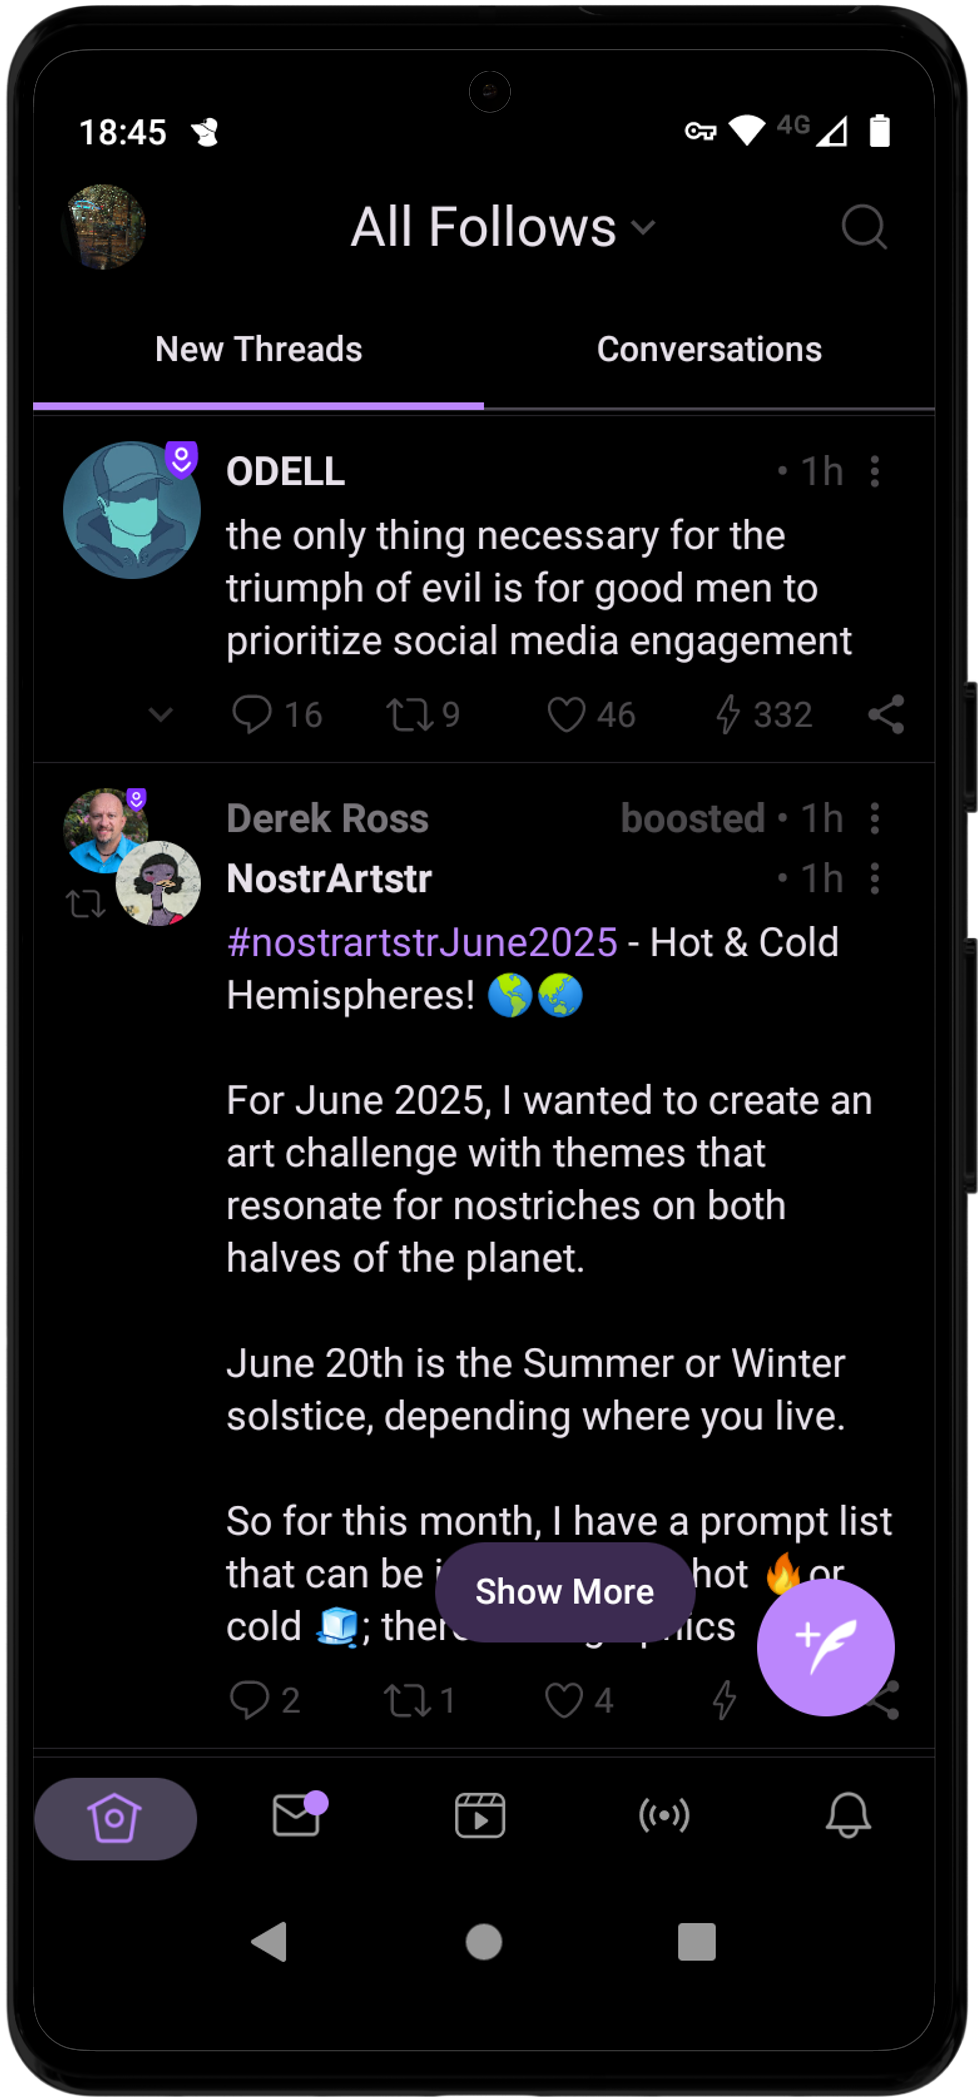Open search with the magnifier icon

pyautogui.click(x=864, y=227)
